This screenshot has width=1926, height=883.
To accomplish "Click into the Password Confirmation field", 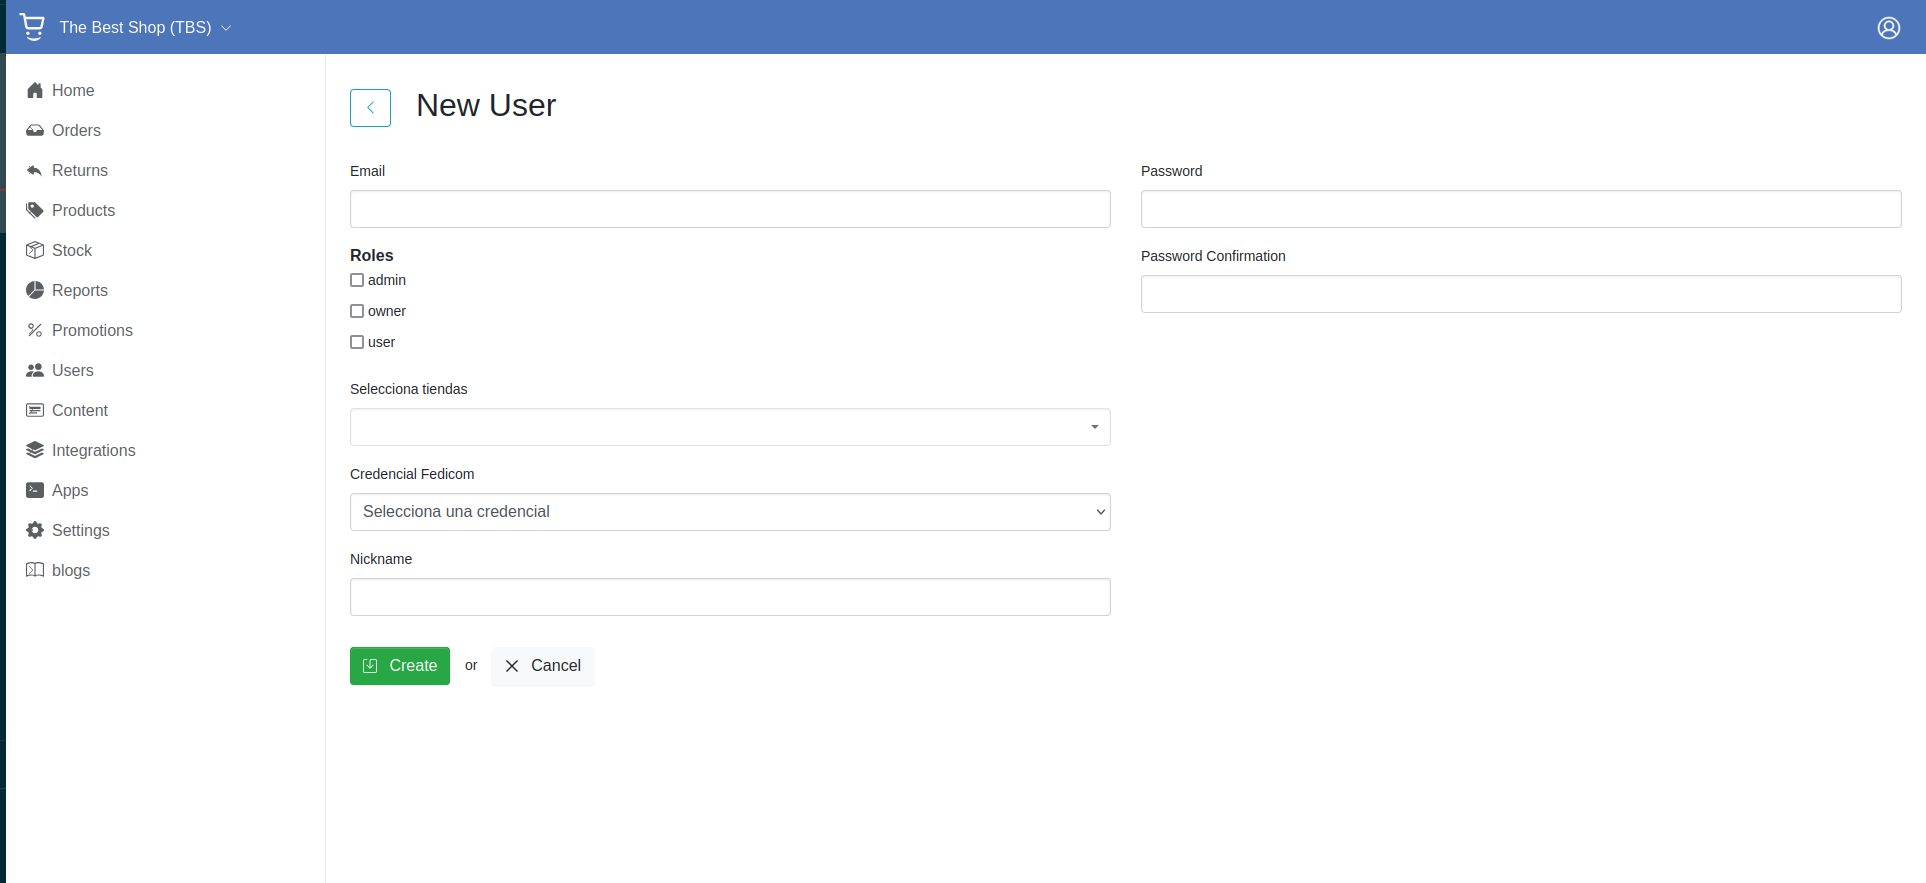I will (x=1520, y=294).
